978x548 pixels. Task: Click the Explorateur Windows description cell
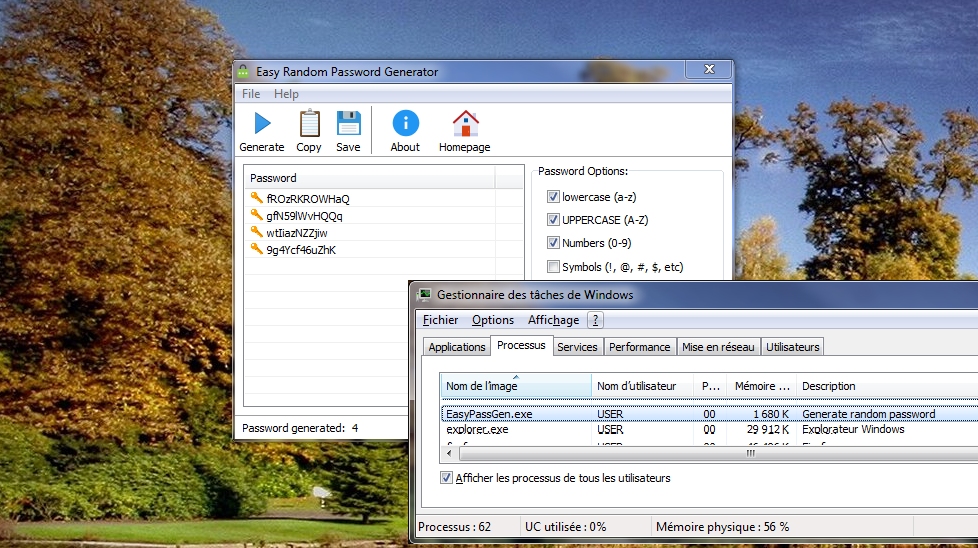pos(853,430)
